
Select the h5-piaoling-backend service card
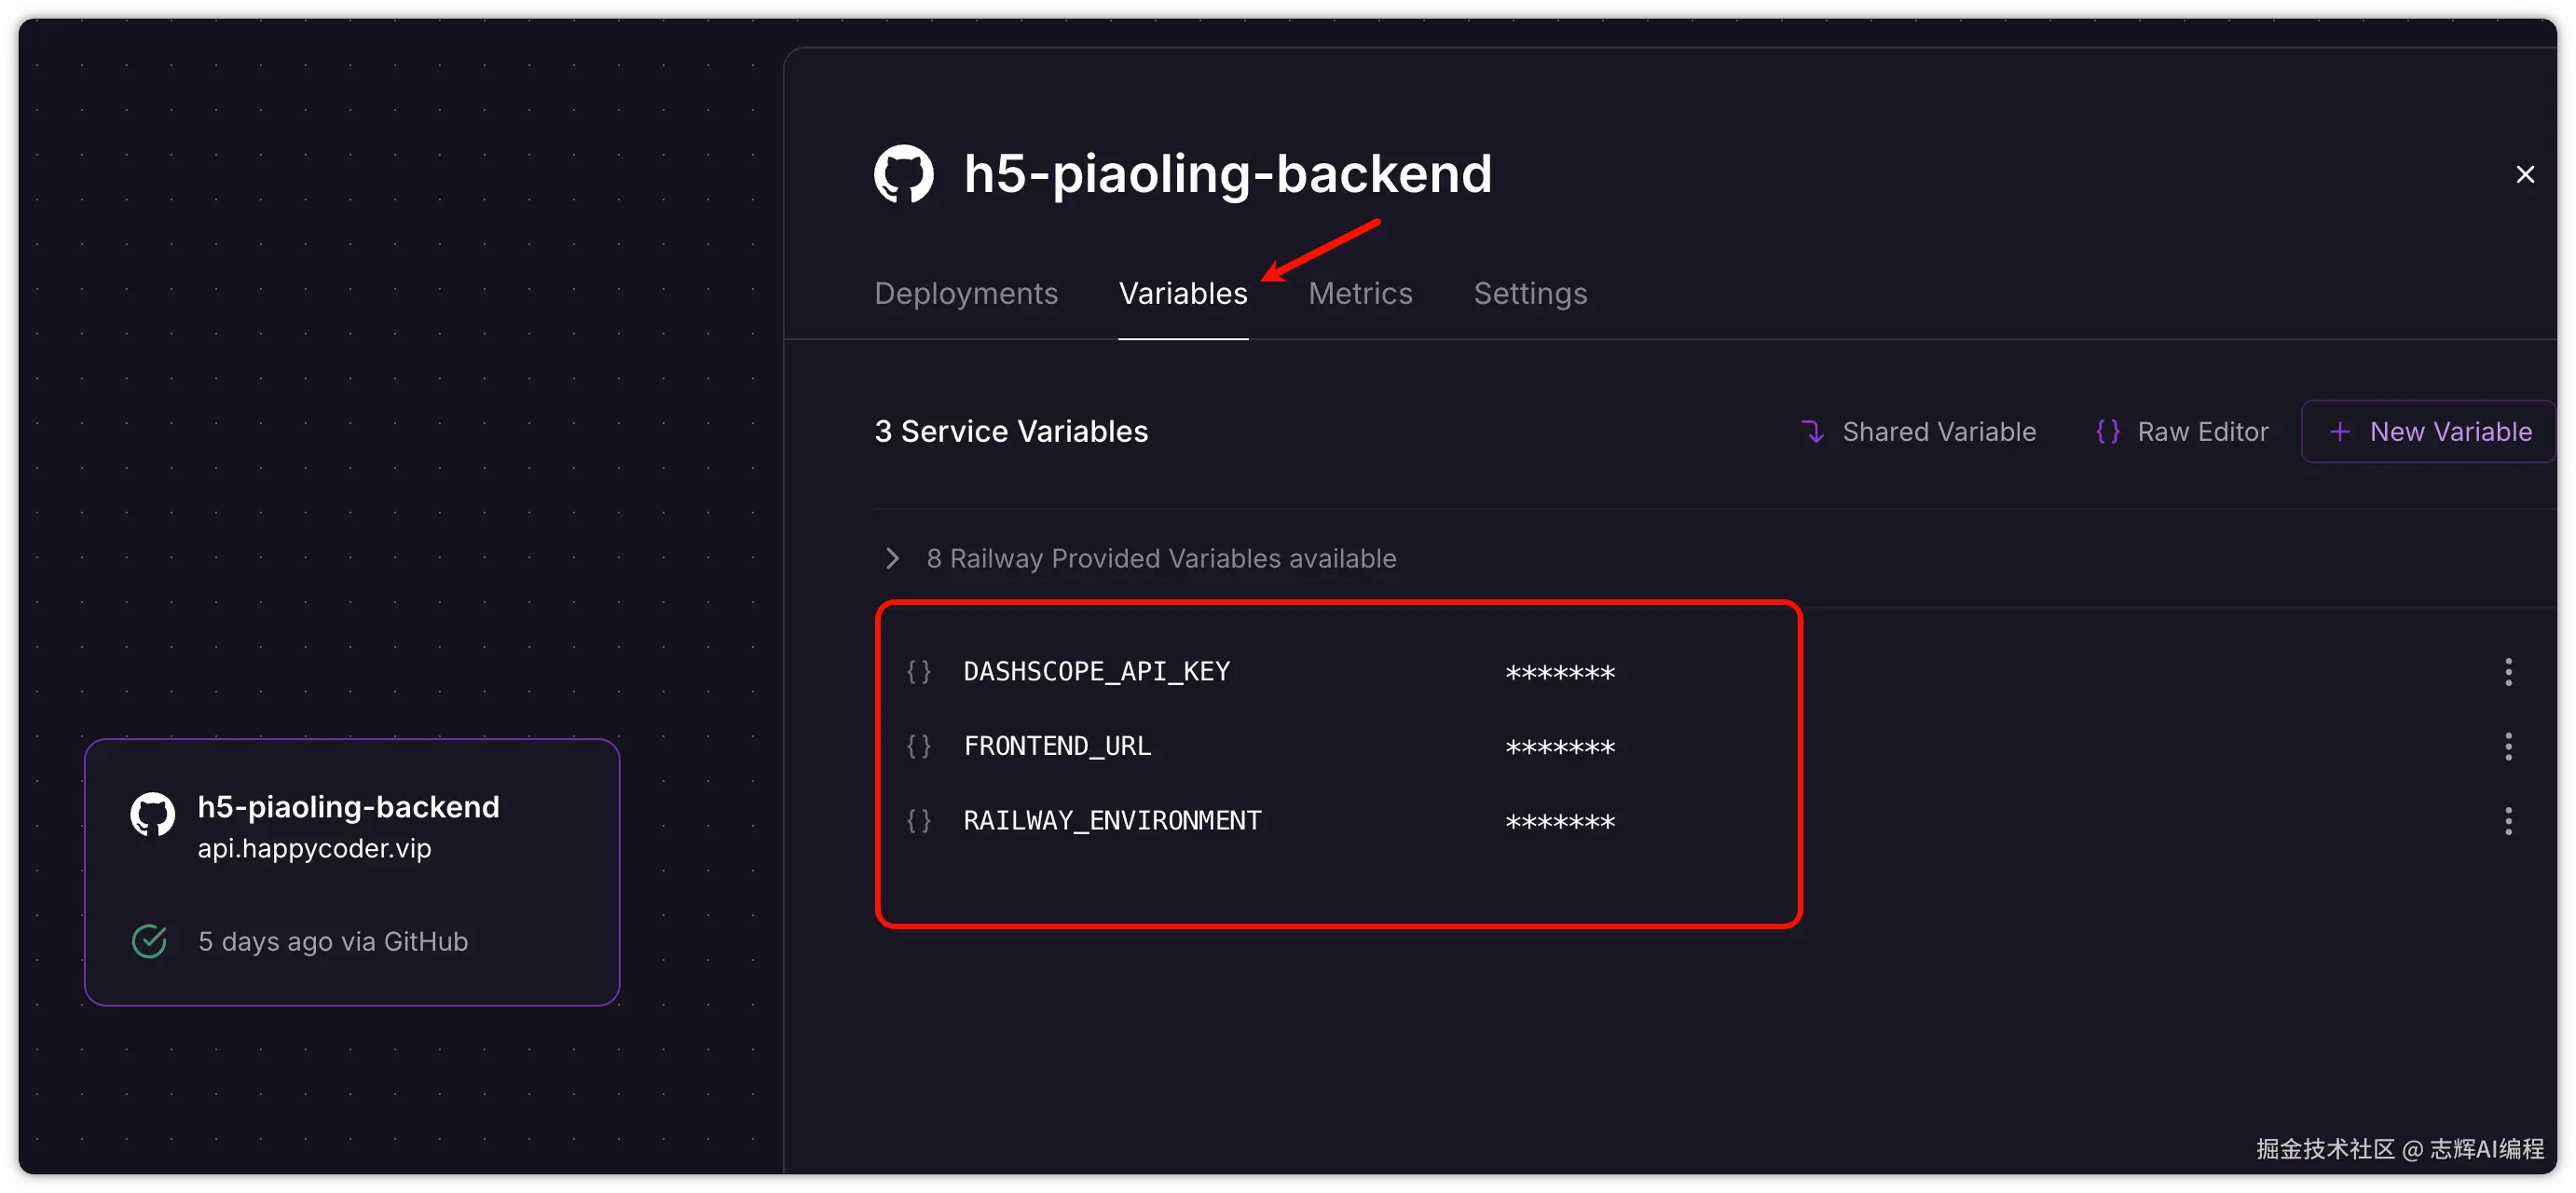(x=352, y=871)
